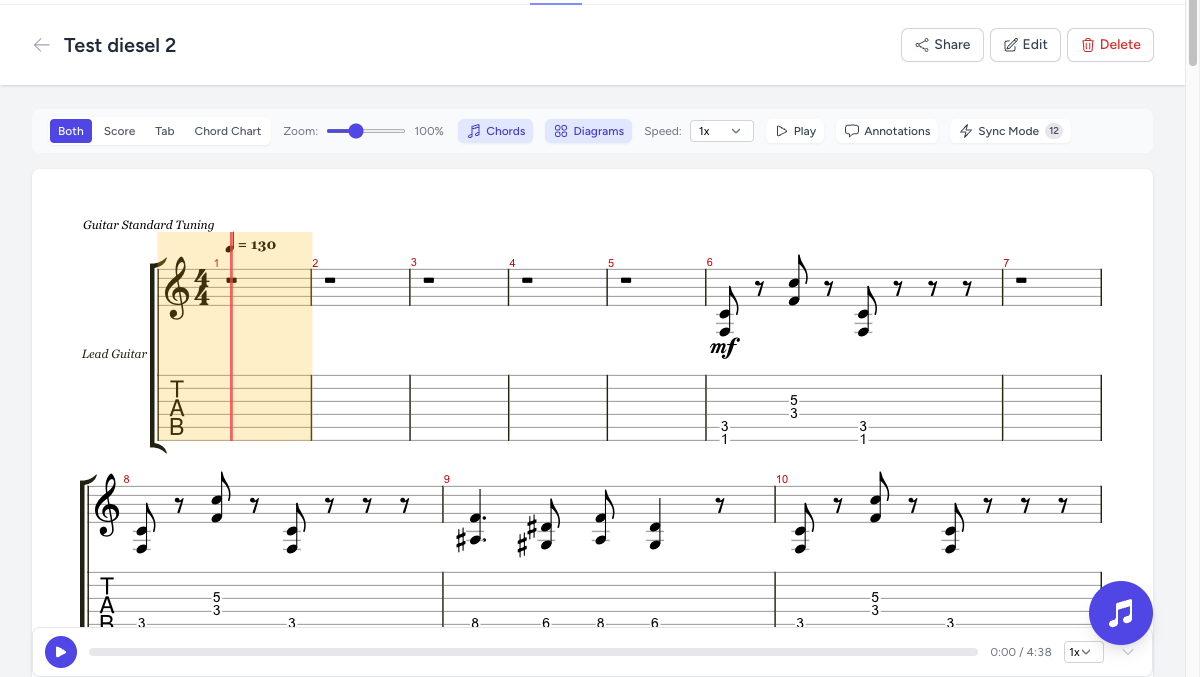Image resolution: width=1200 pixels, height=677 pixels.
Task: Click the back arrow next to Test diesel 2
Action: tap(41, 44)
